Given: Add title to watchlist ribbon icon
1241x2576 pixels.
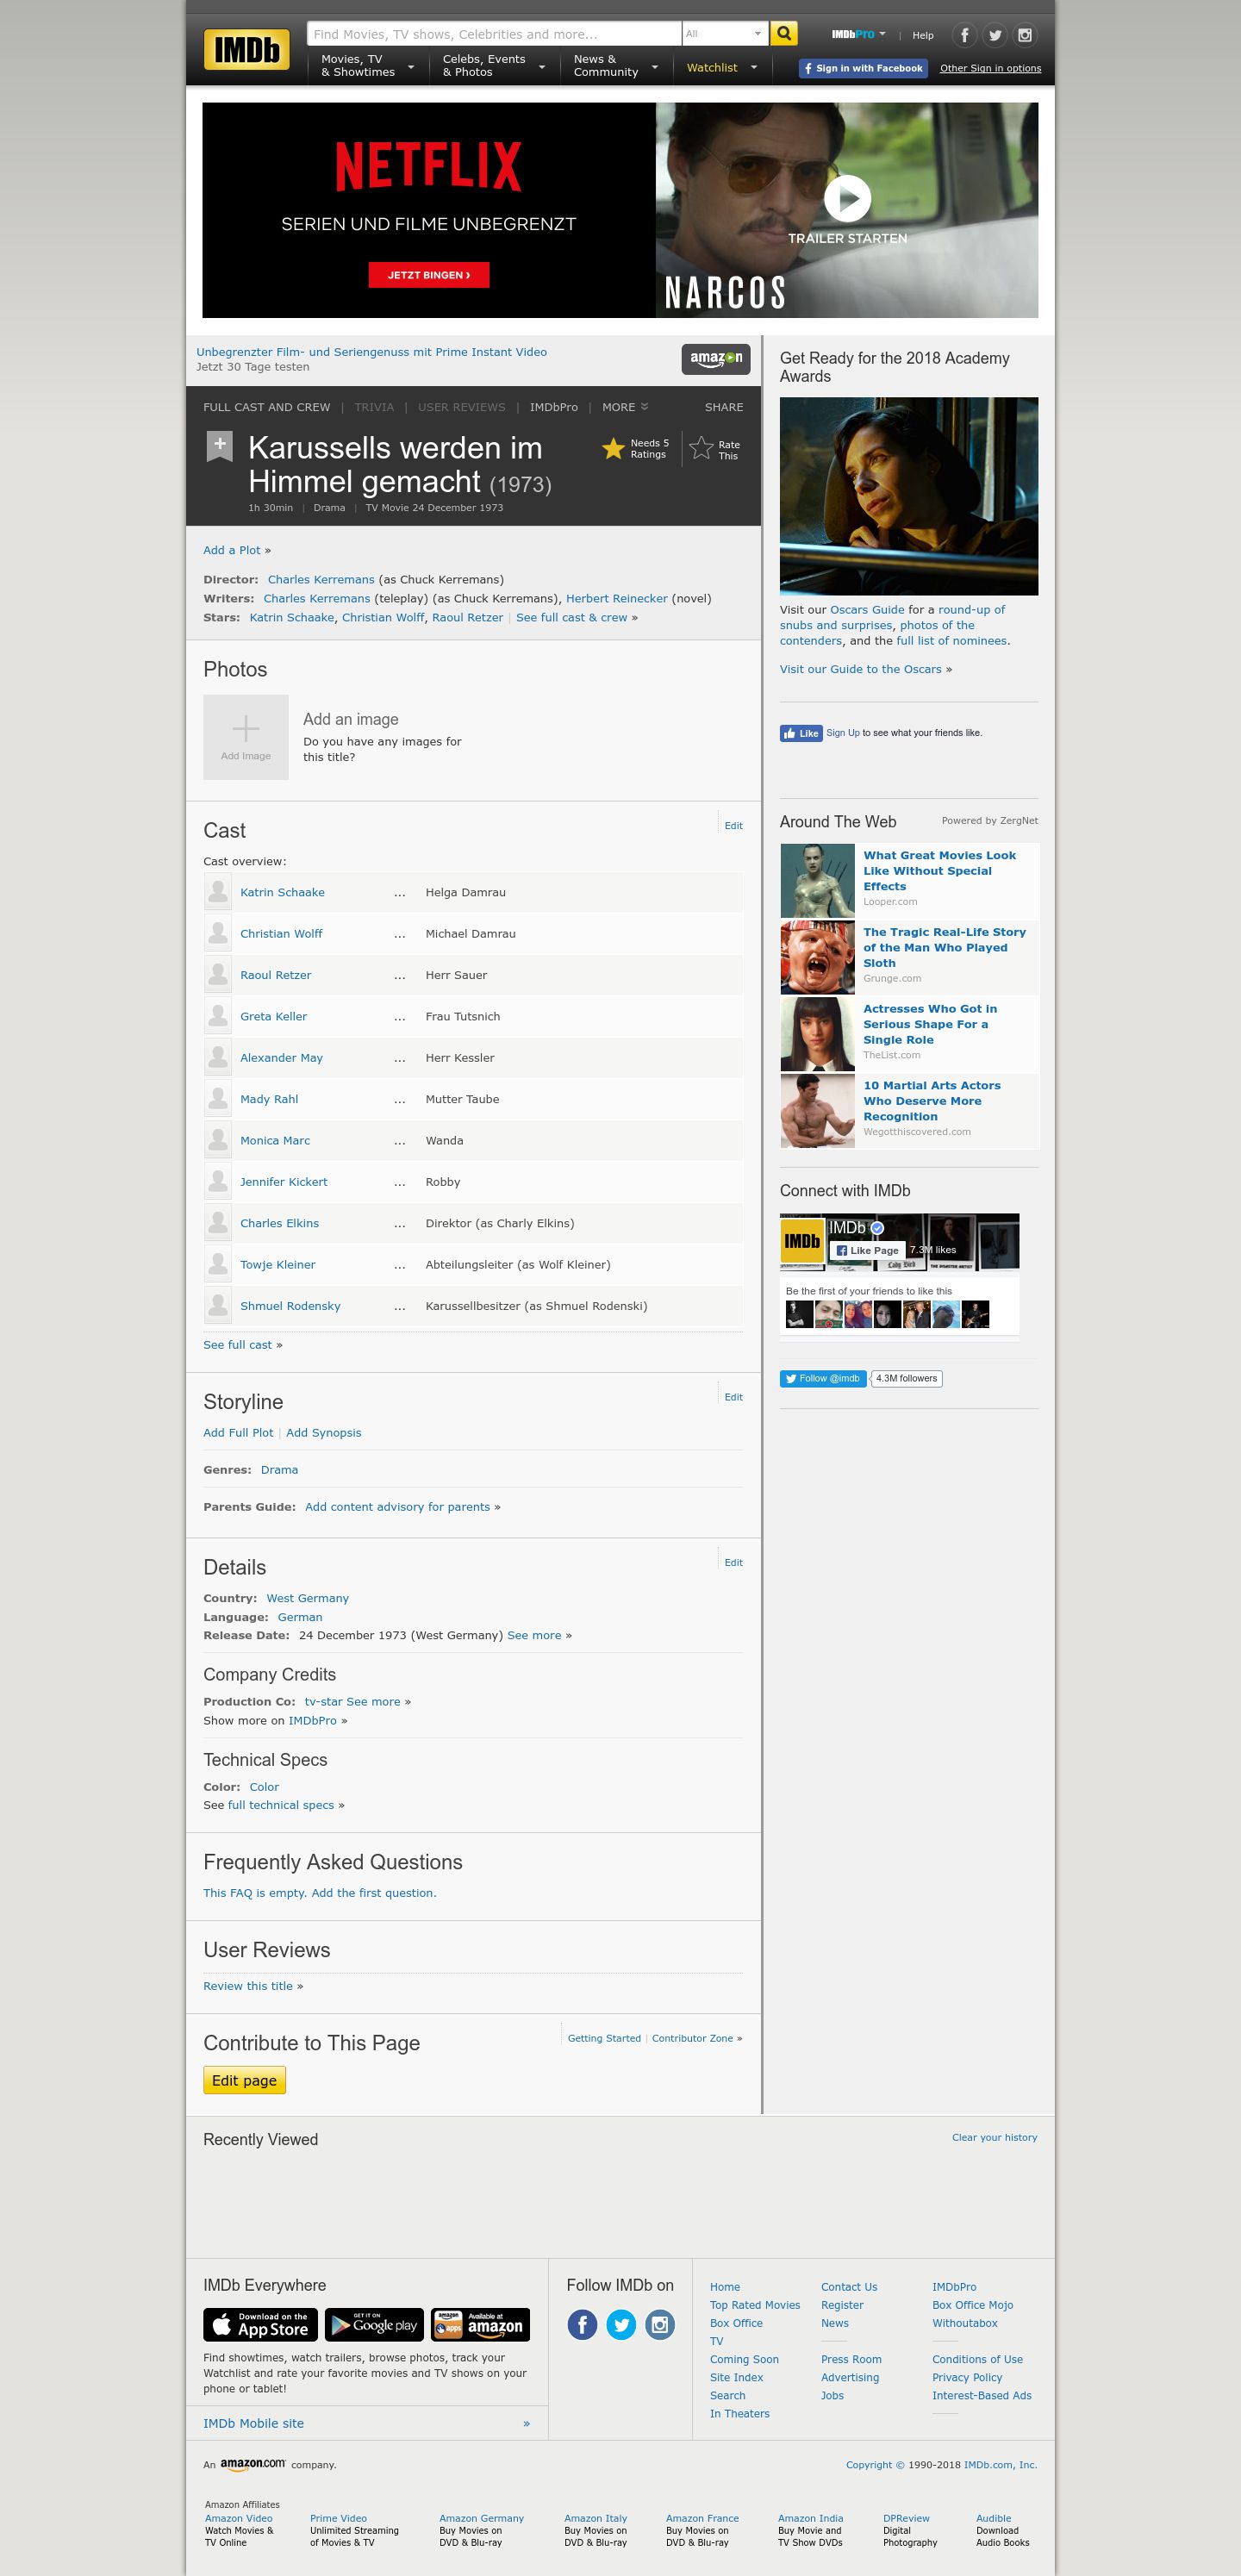Looking at the screenshot, I should coord(220,446).
